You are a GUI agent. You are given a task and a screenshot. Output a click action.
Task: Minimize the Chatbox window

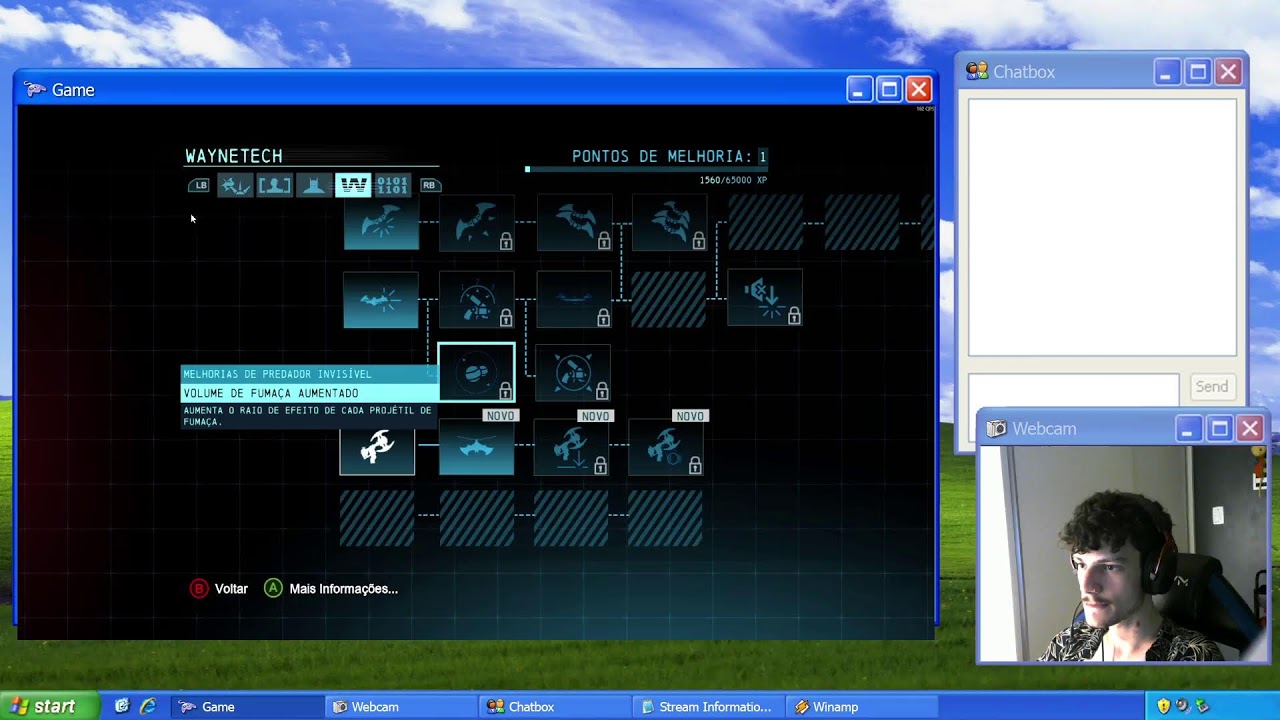1167,72
